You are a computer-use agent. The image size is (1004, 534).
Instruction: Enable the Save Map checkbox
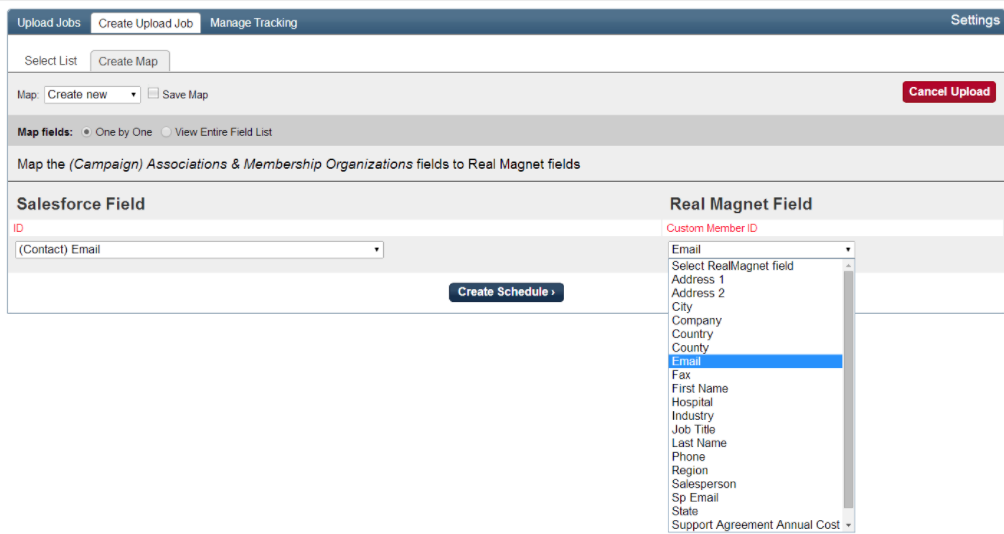[153, 93]
